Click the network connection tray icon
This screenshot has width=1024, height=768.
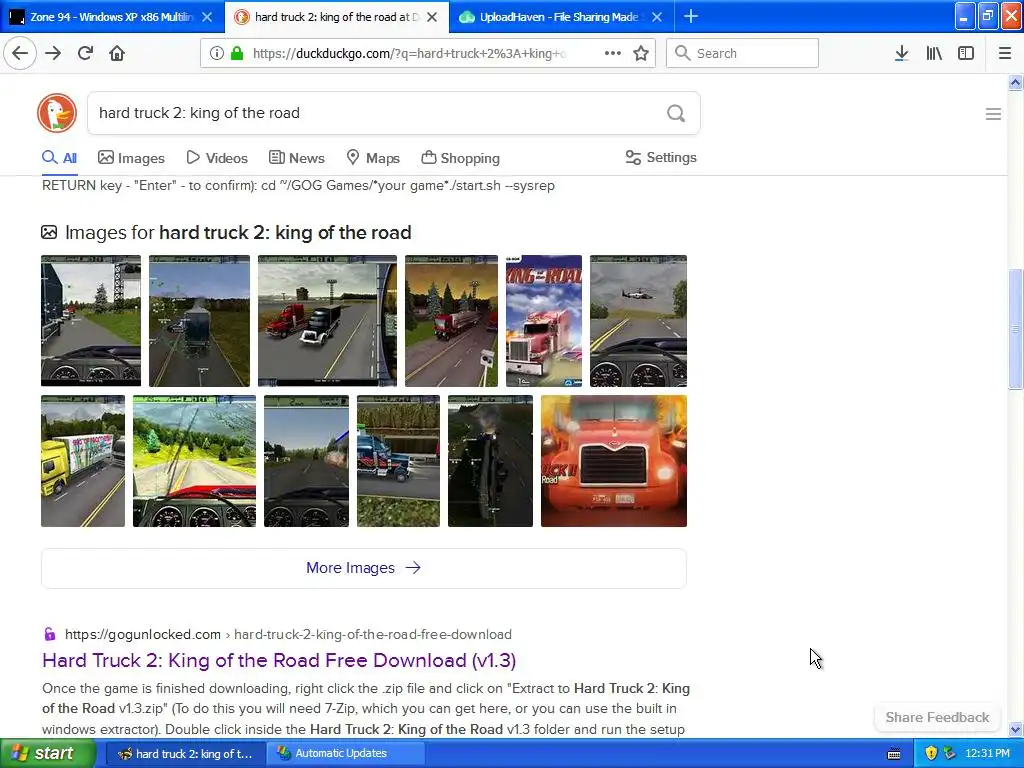pyautogui.click(x=950, y=754)
